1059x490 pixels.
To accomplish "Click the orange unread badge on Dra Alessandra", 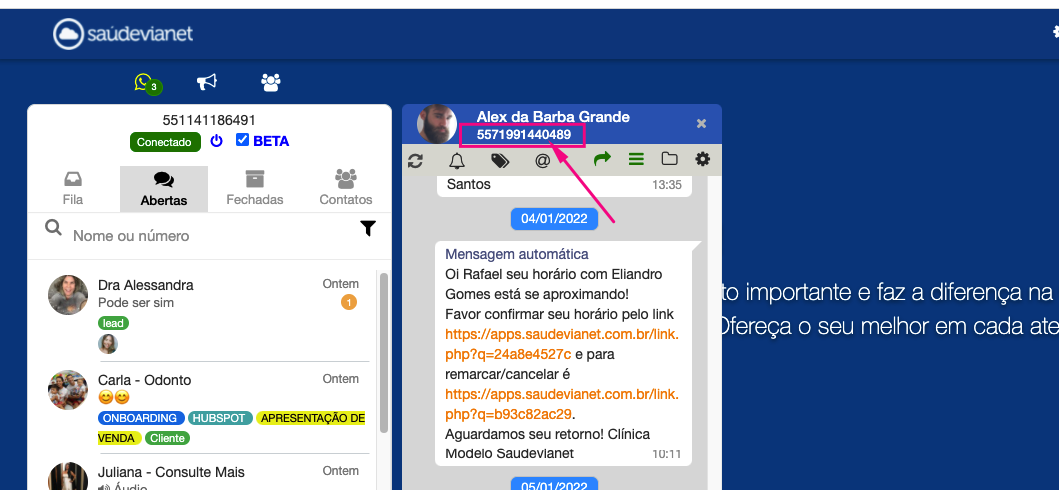I will tap(348, 302).
